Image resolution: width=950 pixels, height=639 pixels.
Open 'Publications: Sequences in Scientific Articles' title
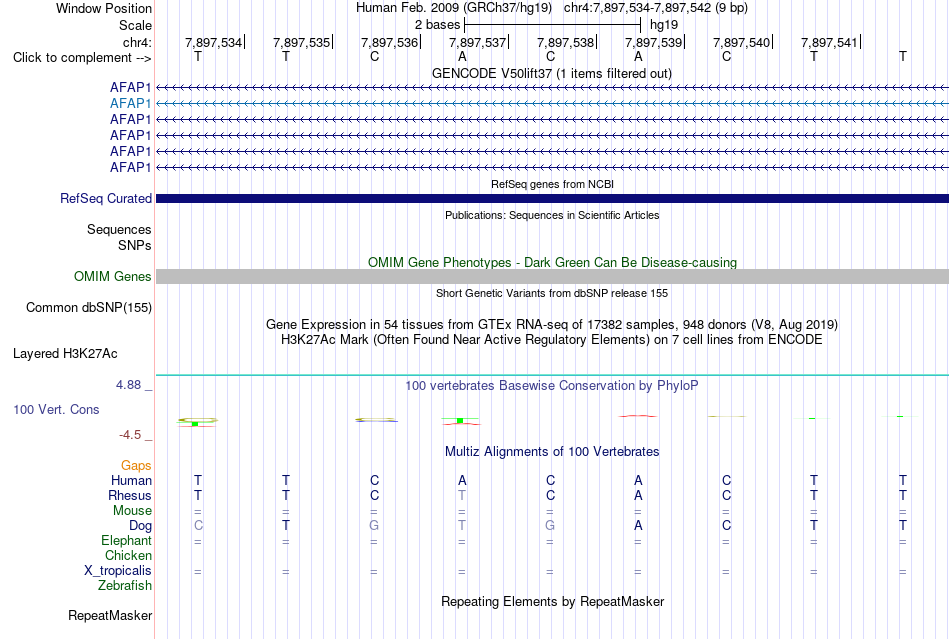click(552, 215)
